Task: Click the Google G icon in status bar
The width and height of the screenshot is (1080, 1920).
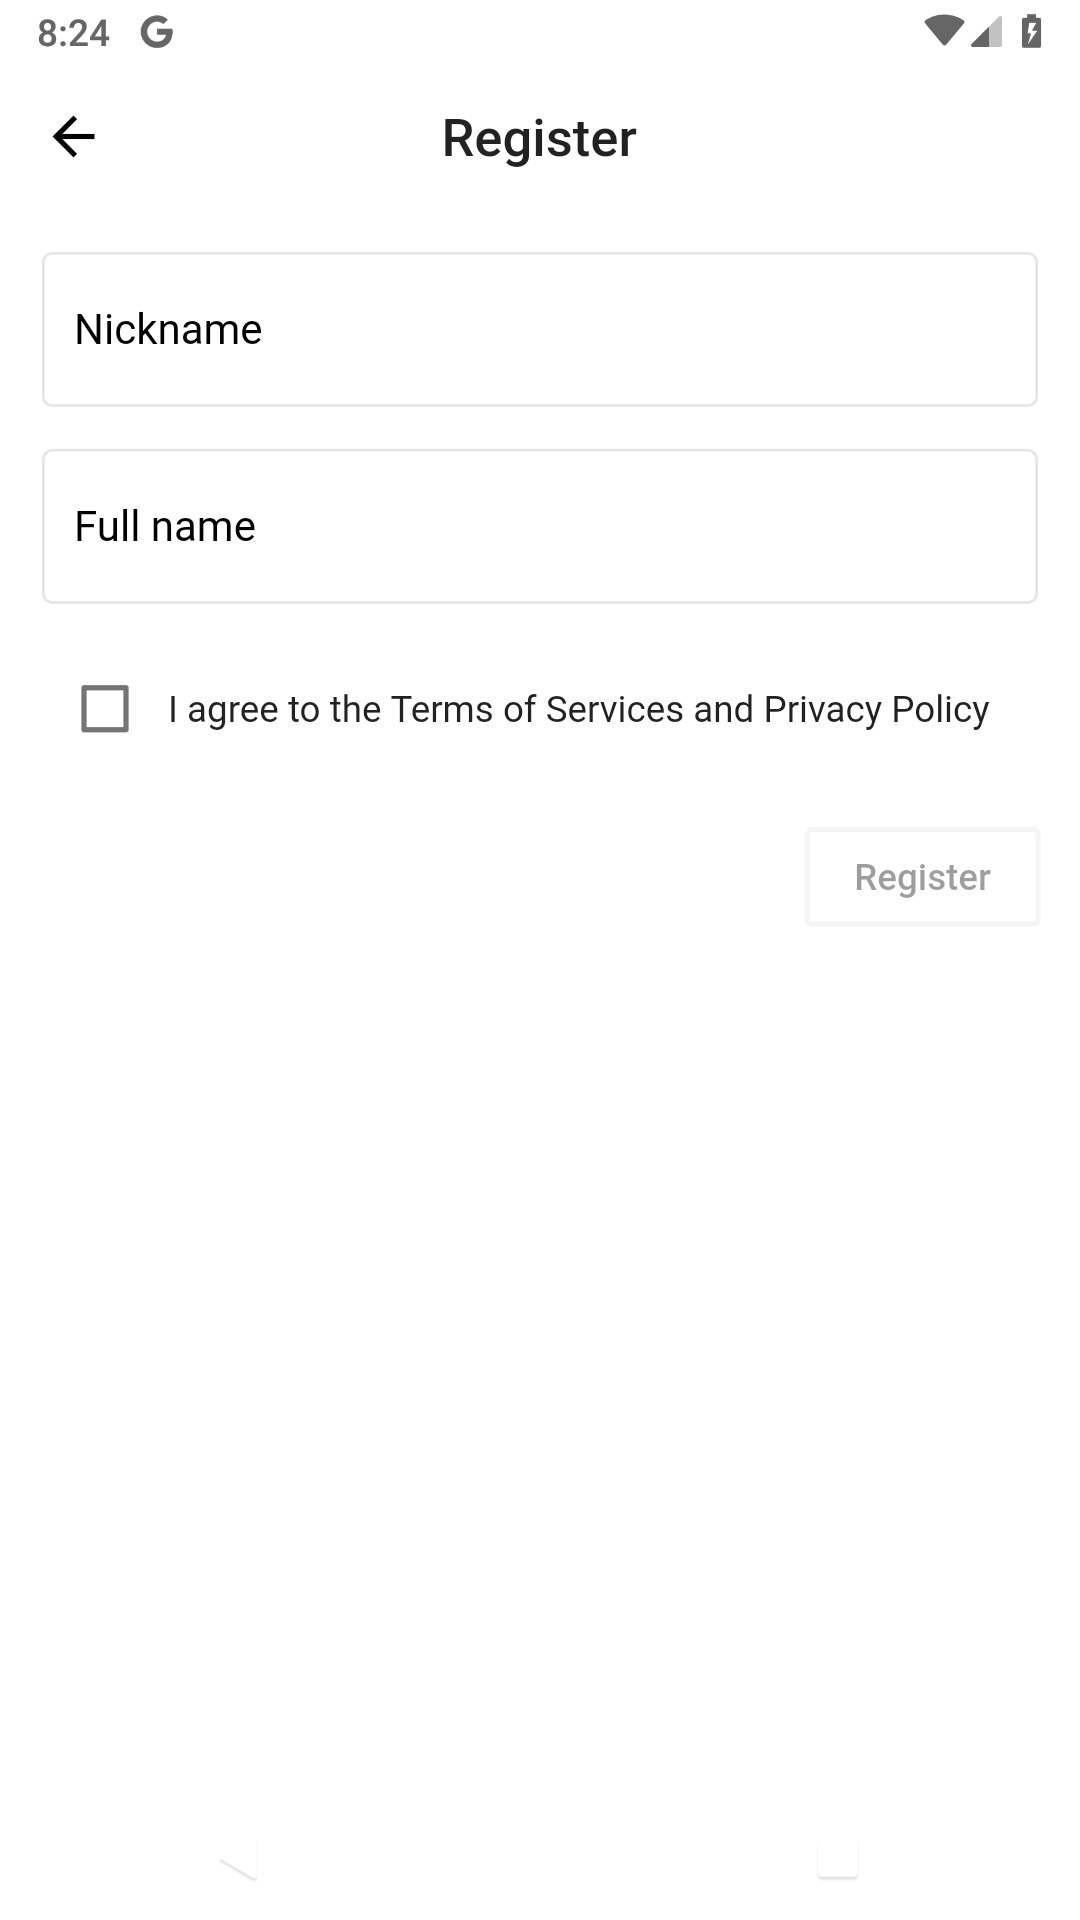Action: 155,31
